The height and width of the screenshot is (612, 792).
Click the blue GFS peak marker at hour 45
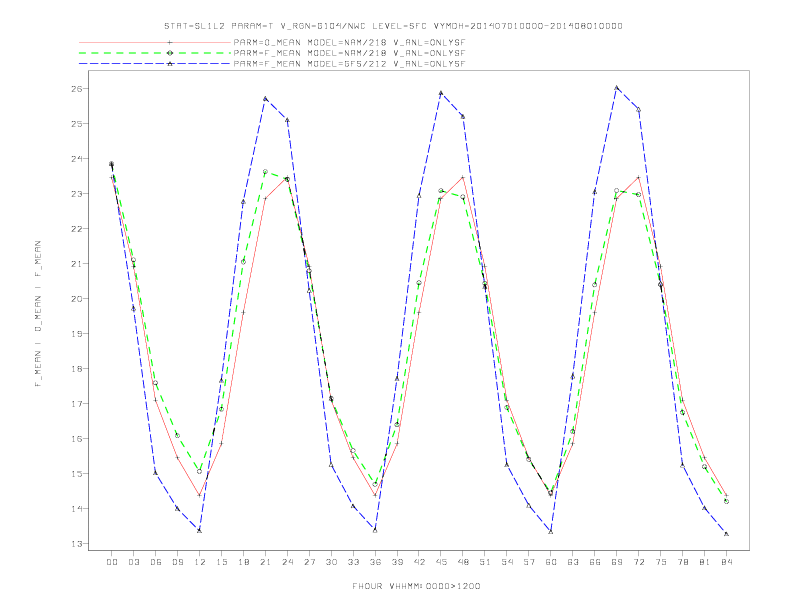point(441,93)
